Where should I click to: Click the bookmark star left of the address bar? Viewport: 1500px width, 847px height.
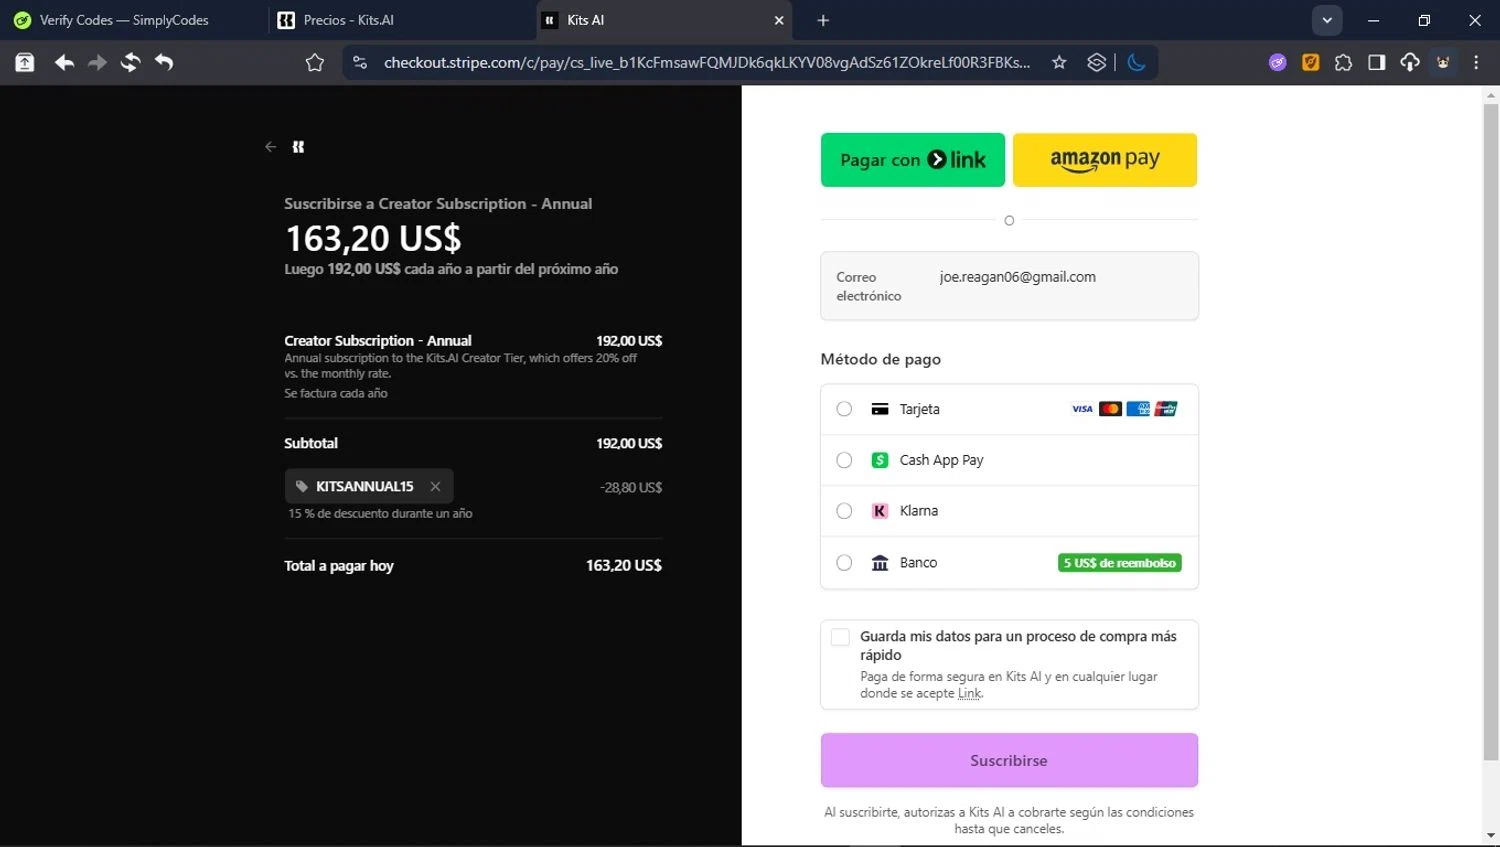pos(315,63)
